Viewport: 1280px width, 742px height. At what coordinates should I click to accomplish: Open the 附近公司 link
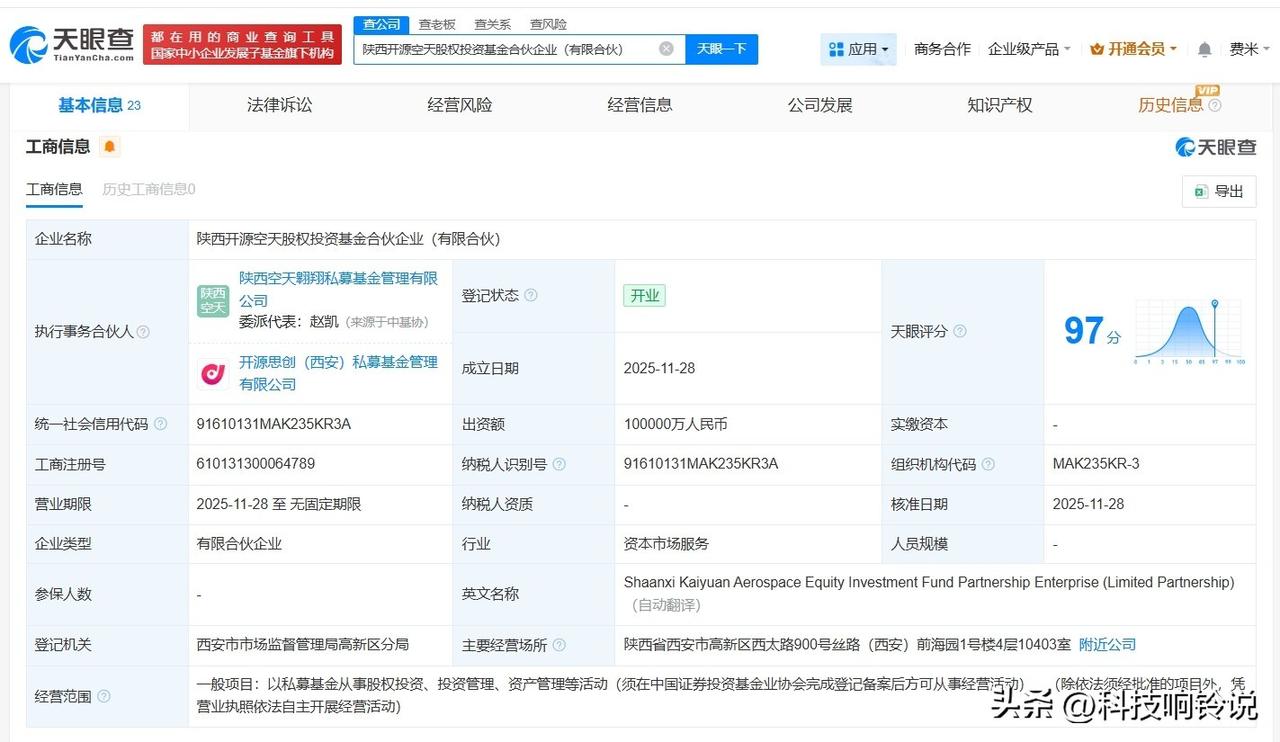point(1106,645)
